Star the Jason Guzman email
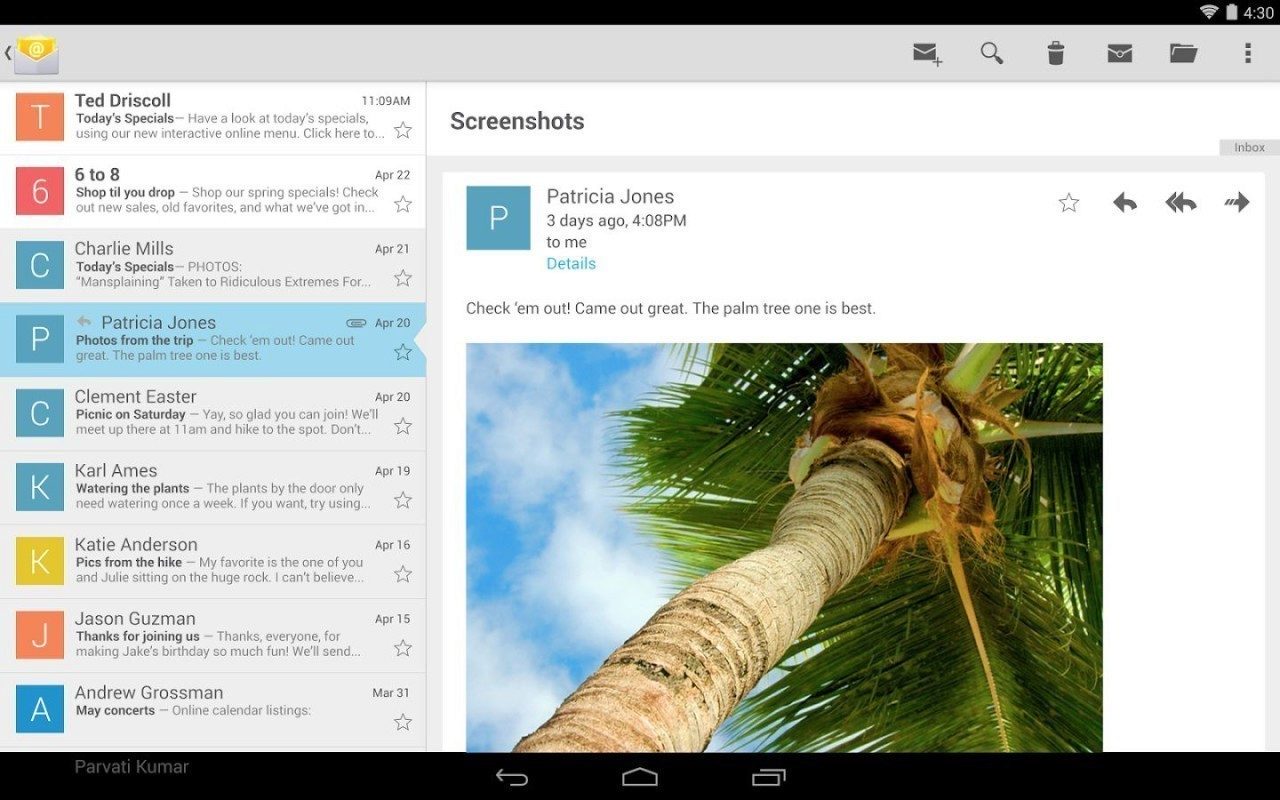 pos(403,648)
